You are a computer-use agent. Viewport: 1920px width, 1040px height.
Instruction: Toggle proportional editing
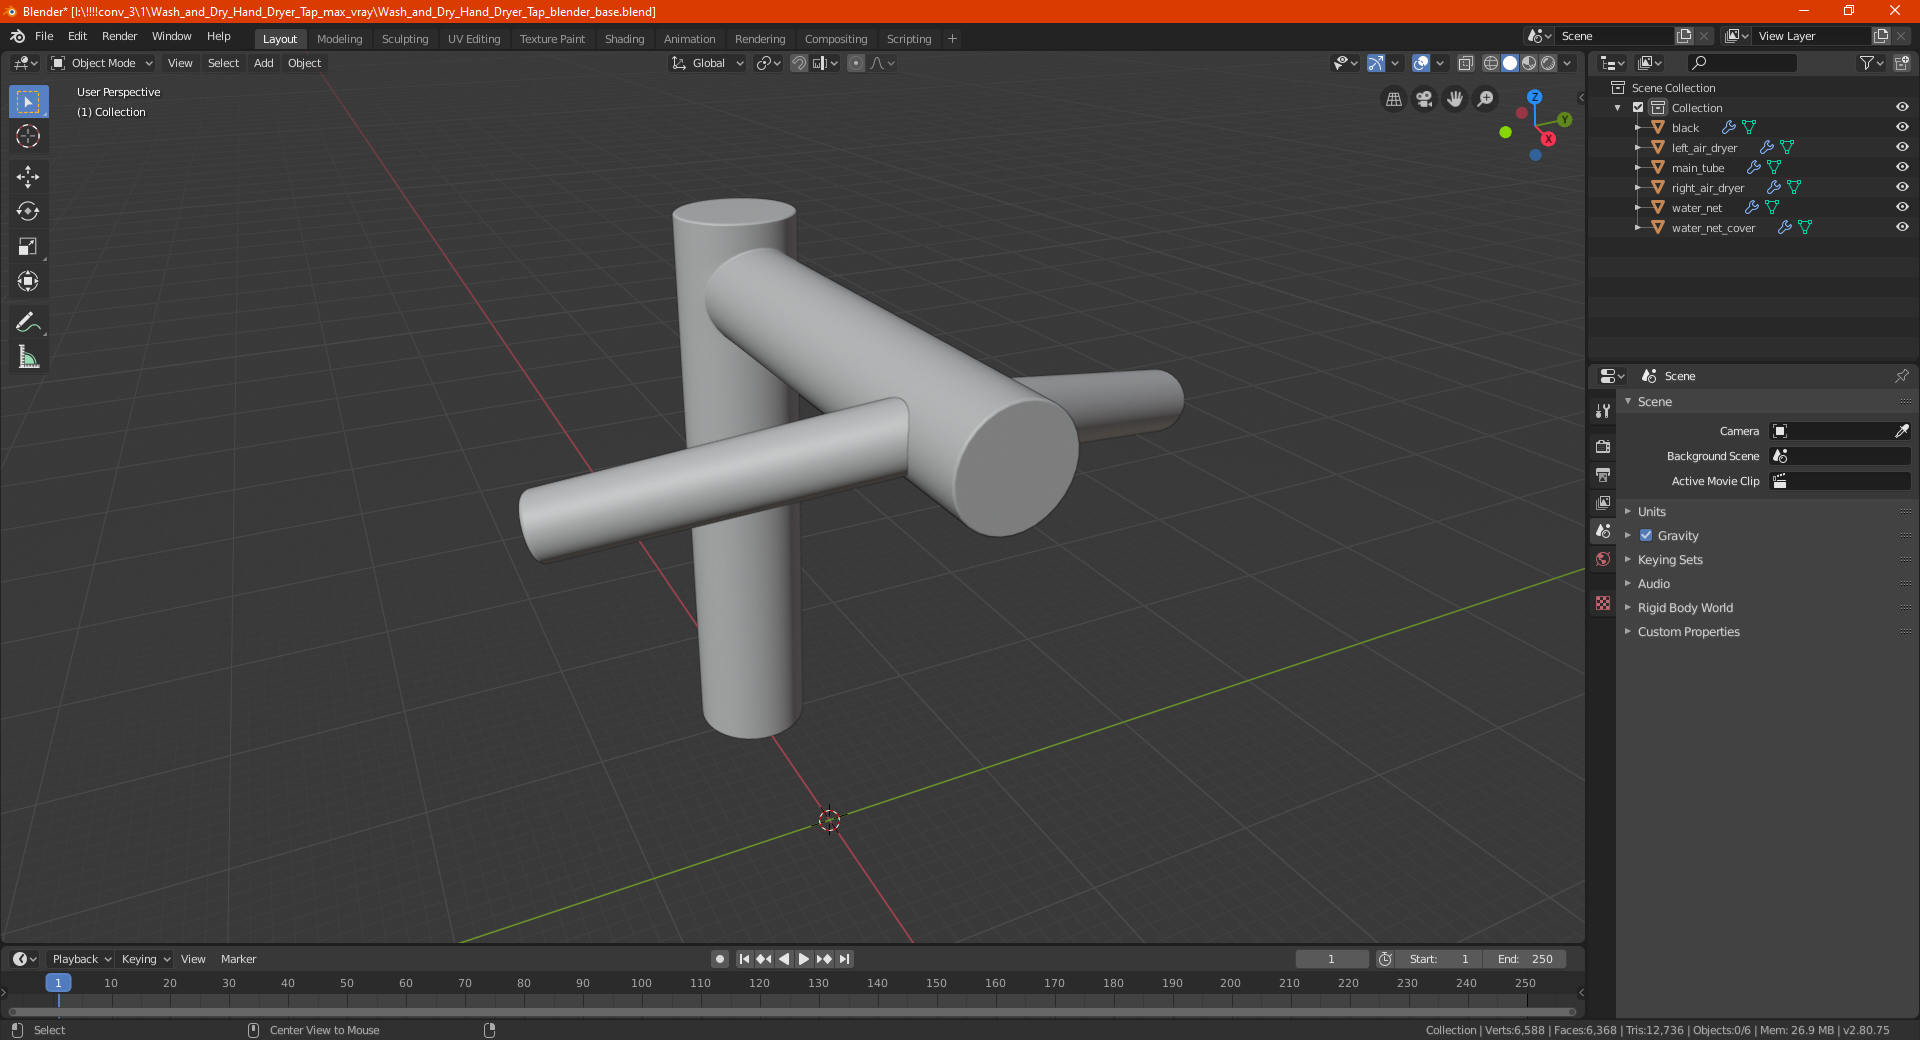click(x=856, y=63)
